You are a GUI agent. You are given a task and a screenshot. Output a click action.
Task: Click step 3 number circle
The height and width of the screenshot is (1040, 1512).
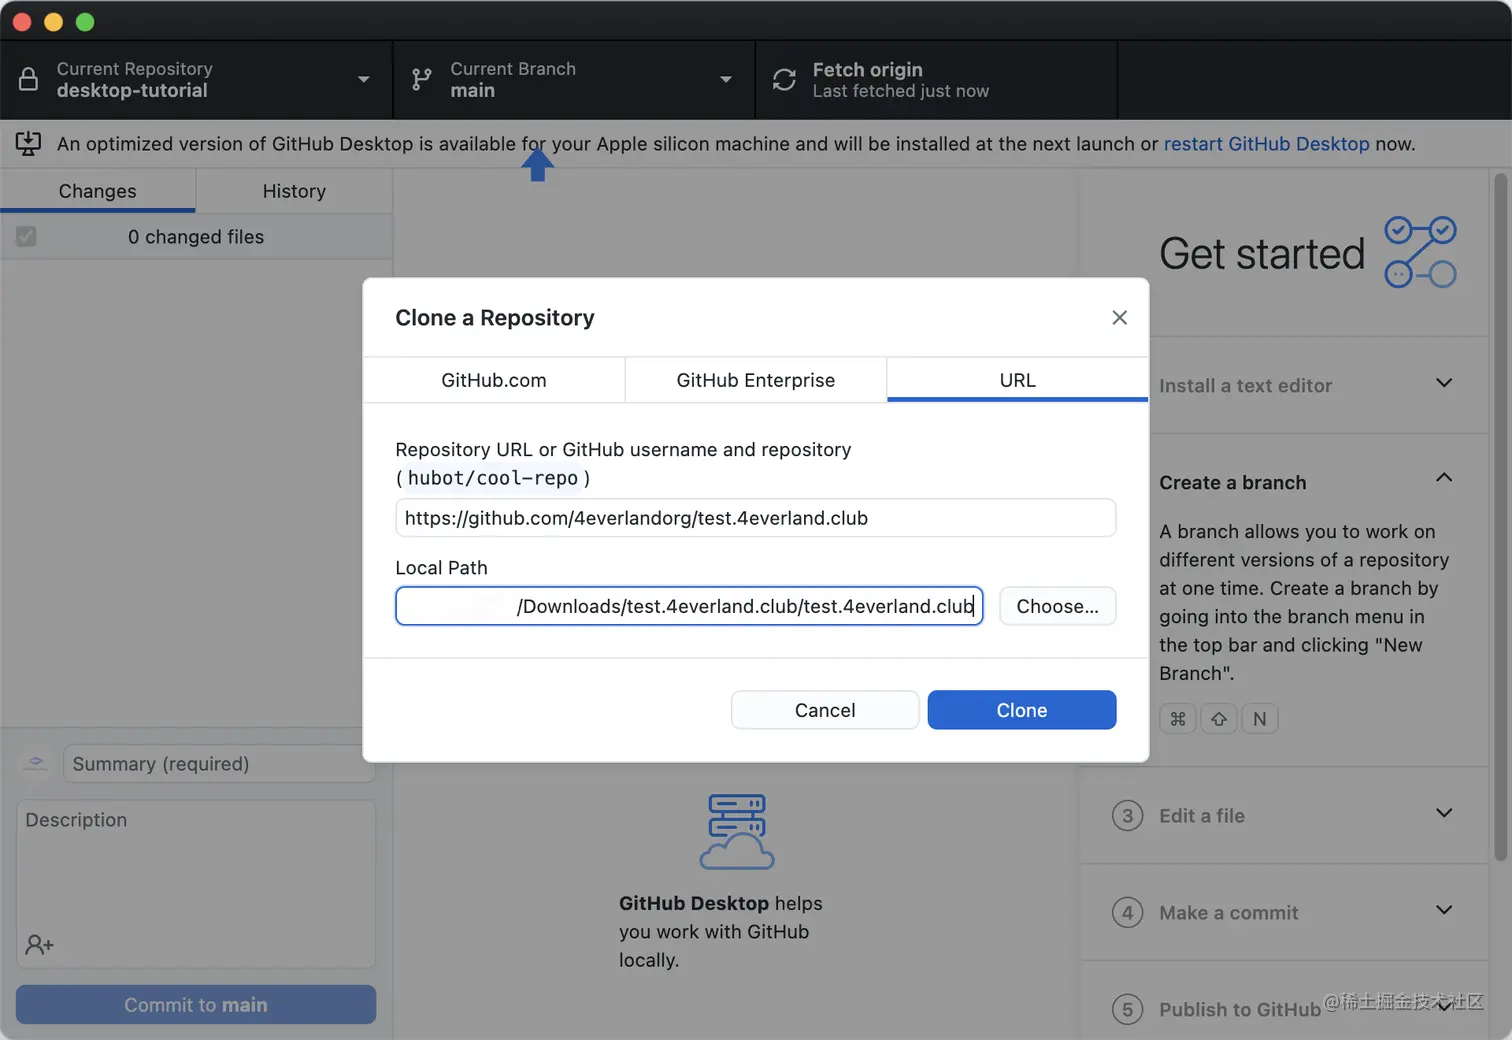point(1127,816)
